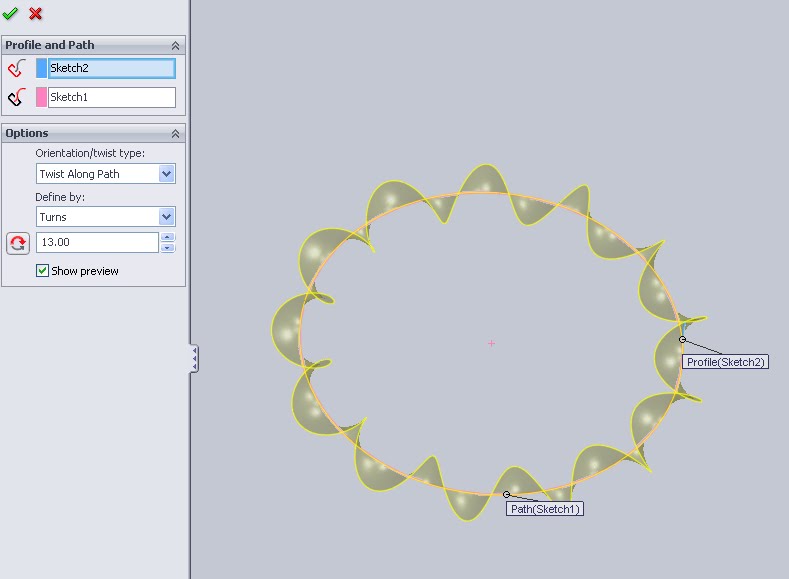Click the profile sketch icon beside Sketch2
Viewport: 789px width, 579px height.
tap(17, 68)
